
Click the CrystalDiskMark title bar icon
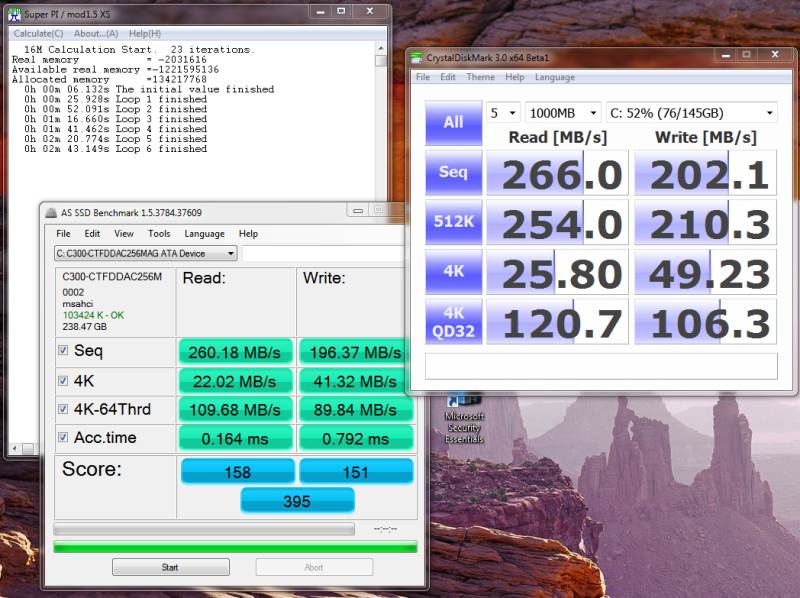point(417,58)
